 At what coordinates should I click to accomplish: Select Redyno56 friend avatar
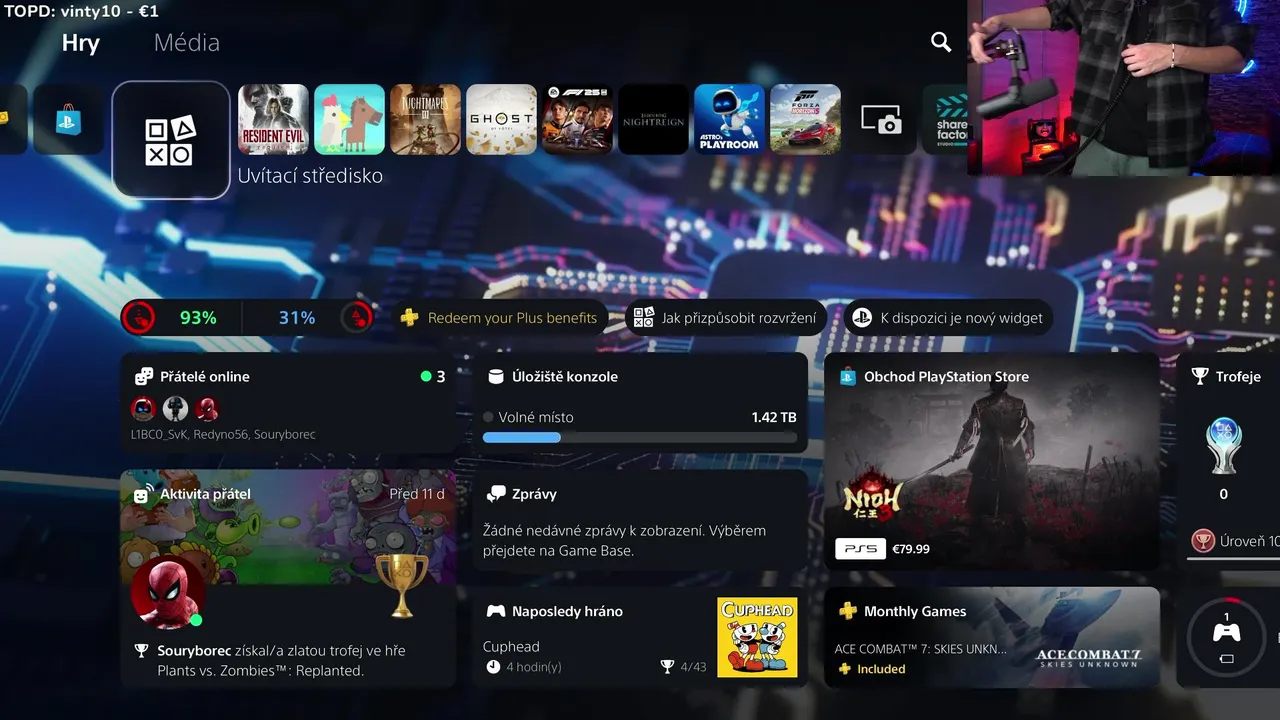(175, 408)
